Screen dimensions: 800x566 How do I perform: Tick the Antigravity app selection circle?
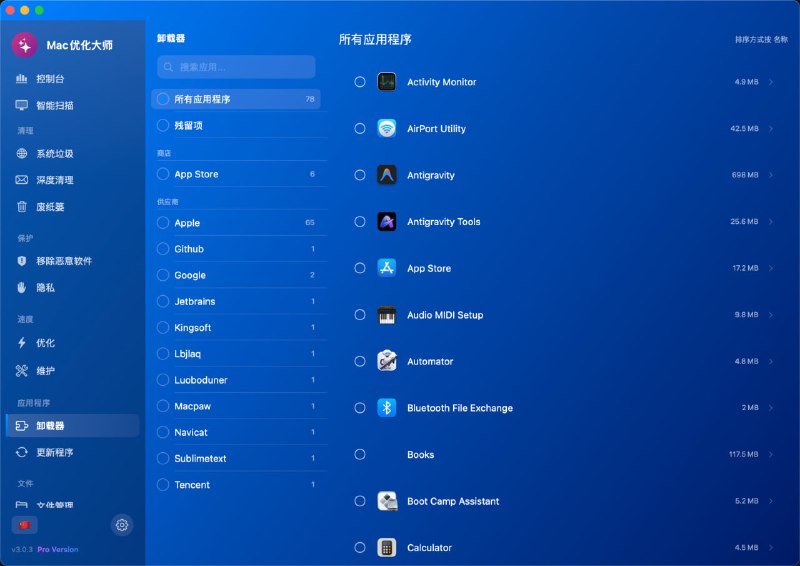[x=360, y=175]
